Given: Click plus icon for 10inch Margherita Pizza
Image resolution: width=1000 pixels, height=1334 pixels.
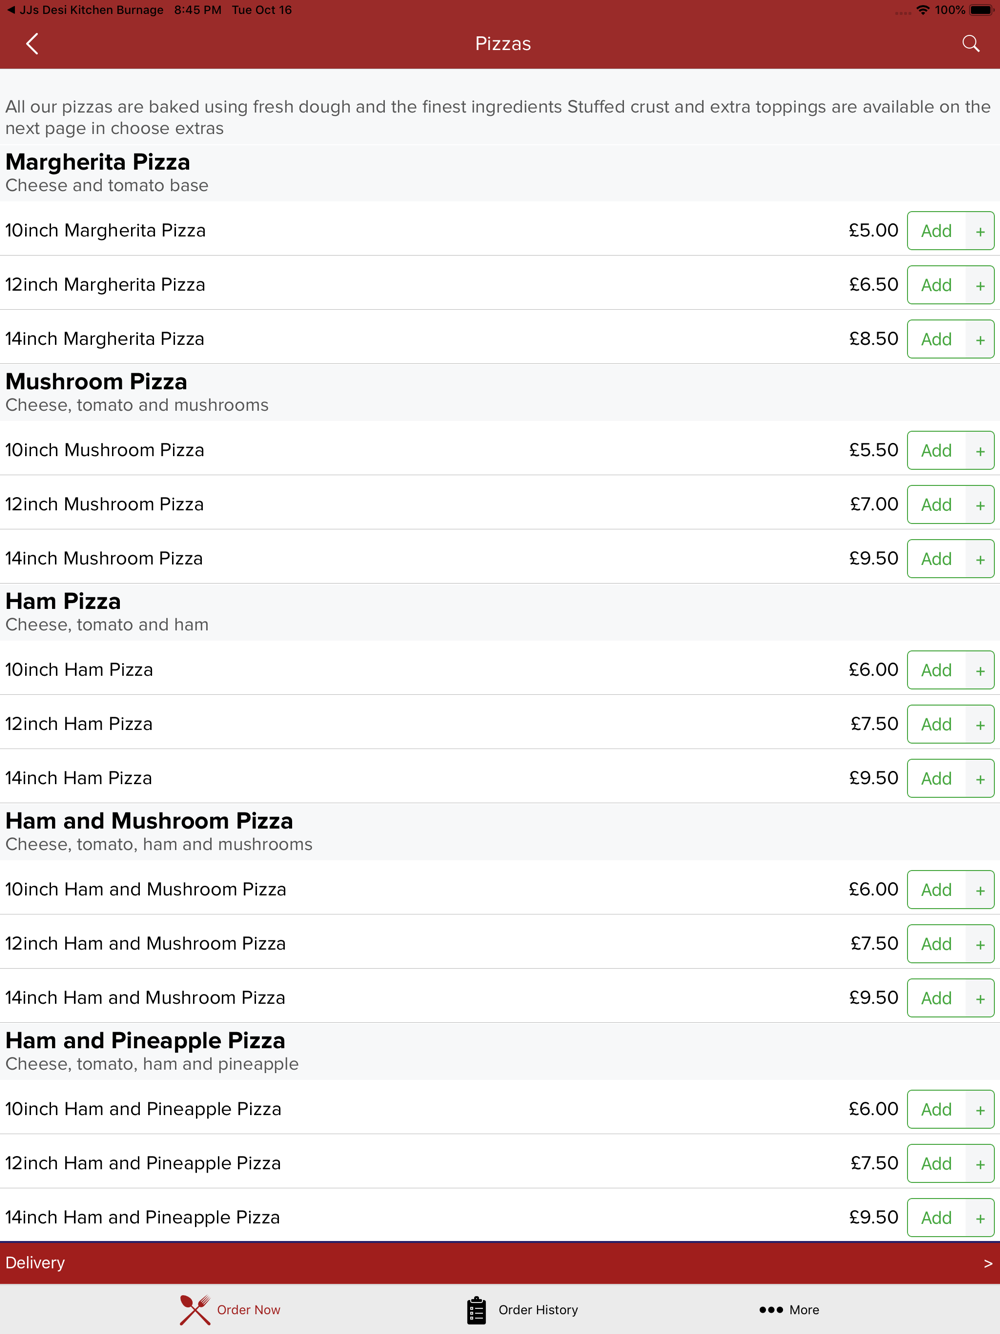Looking at the screenshot, I should coord(980,231).
